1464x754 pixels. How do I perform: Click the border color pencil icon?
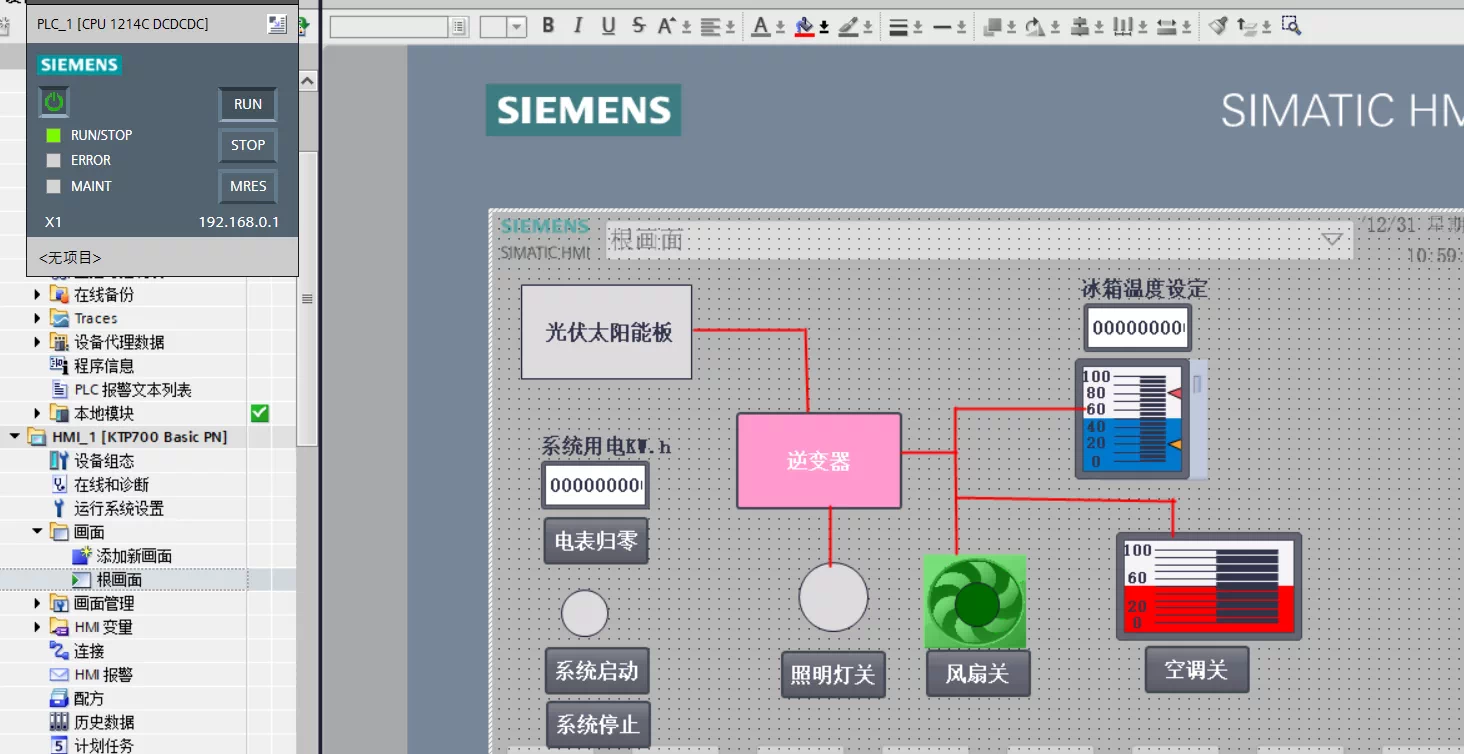coord(849,27)
